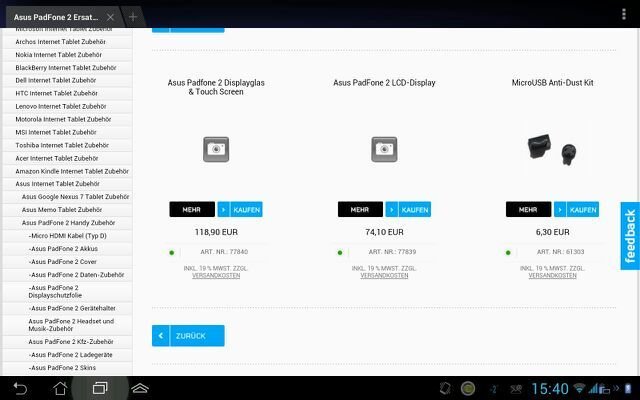This screenshot has height=400, width=640.
Task: Go back with the ZURÜCK button
Action: [x=188, y=336]
